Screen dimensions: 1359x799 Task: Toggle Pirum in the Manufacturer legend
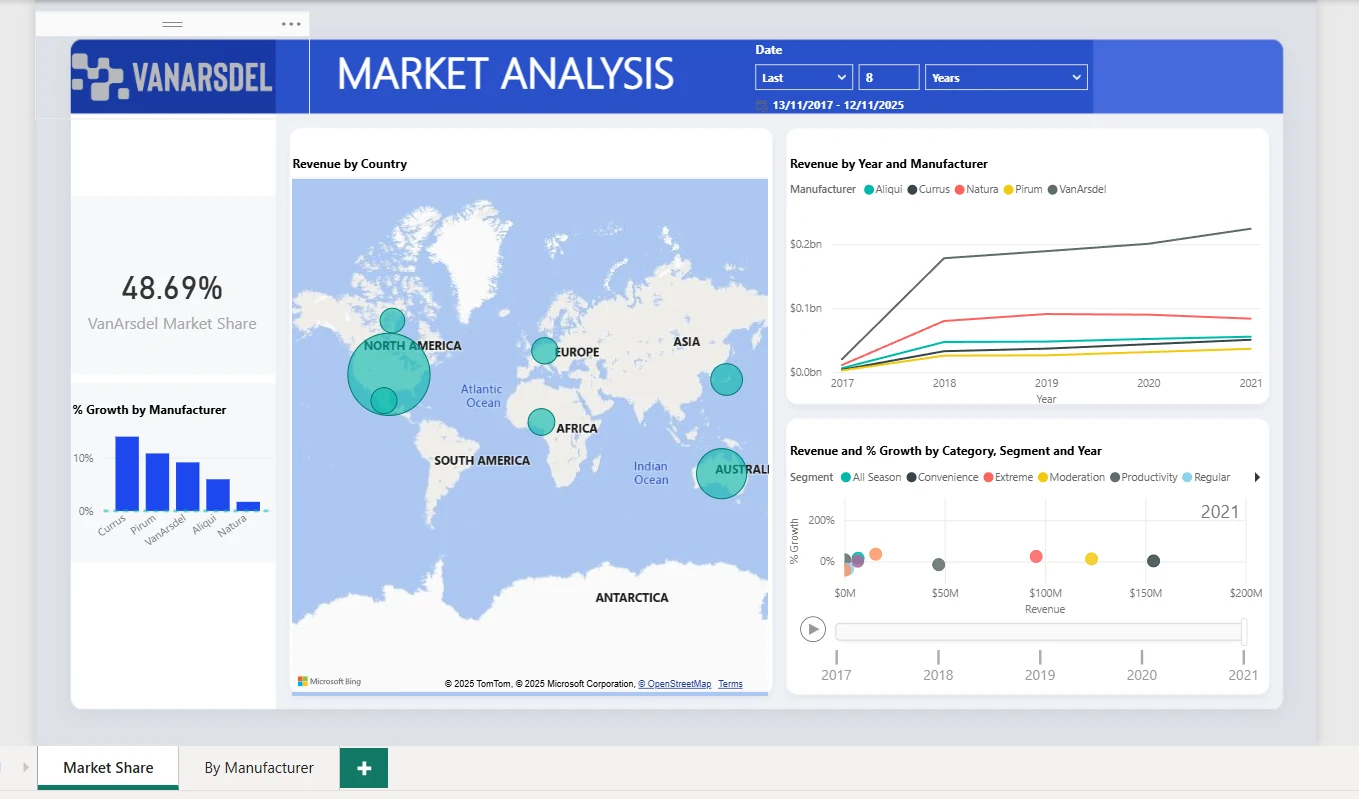1023,189
